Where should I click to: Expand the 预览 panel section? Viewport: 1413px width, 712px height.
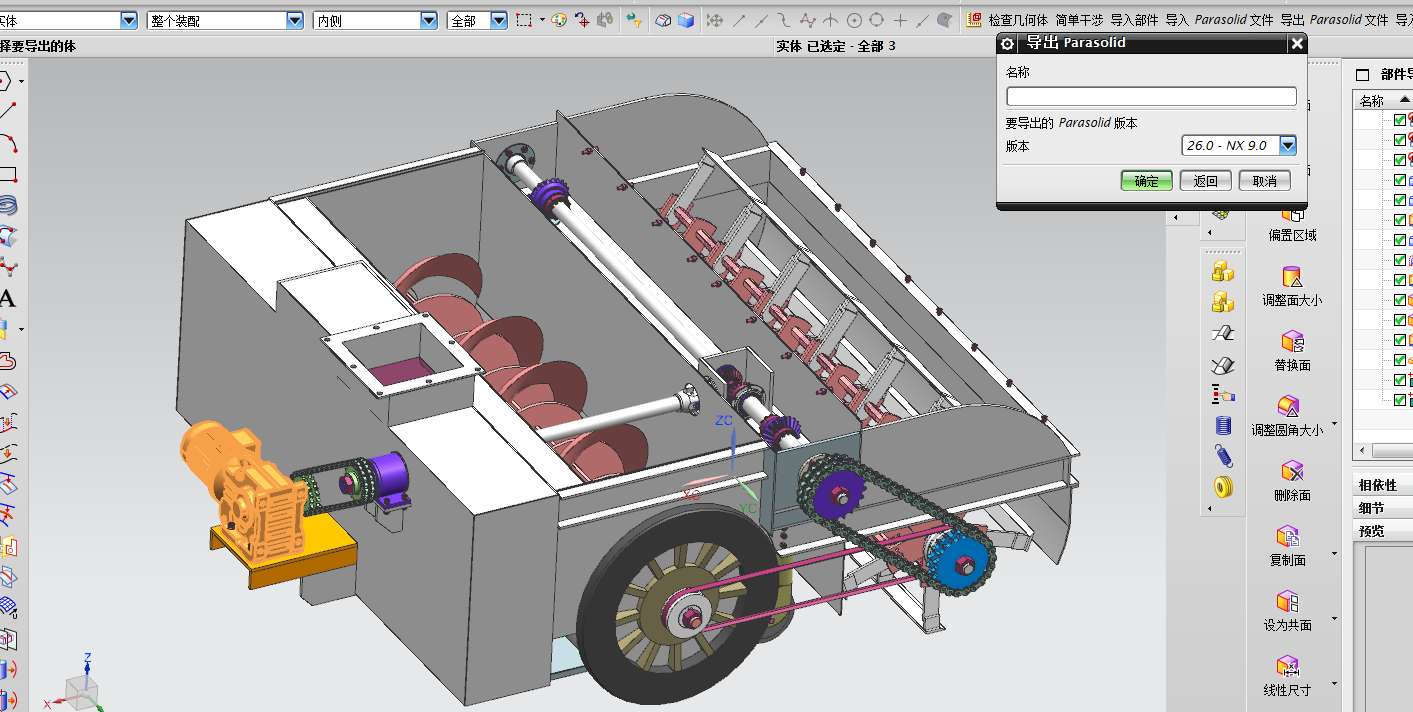click(1382, 531)
